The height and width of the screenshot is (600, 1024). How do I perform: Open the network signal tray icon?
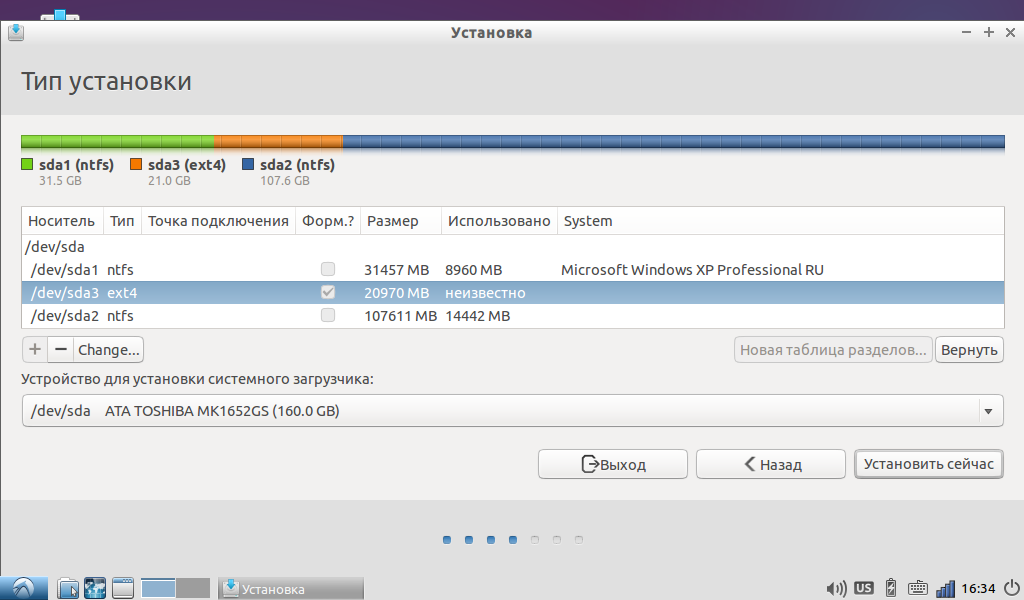tap(945, 588)
